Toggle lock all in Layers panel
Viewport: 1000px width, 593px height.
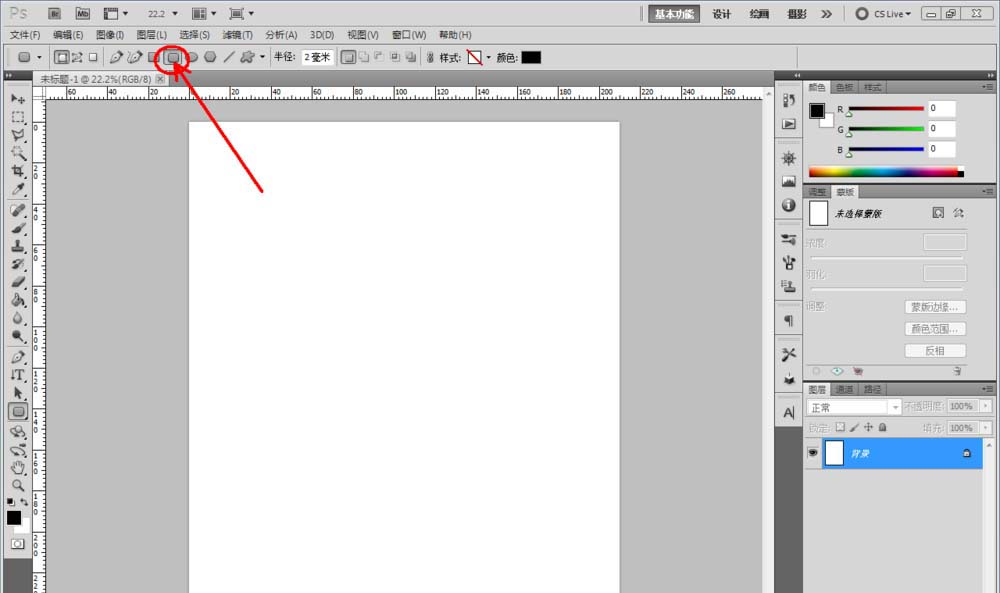[x=883, y=427]
